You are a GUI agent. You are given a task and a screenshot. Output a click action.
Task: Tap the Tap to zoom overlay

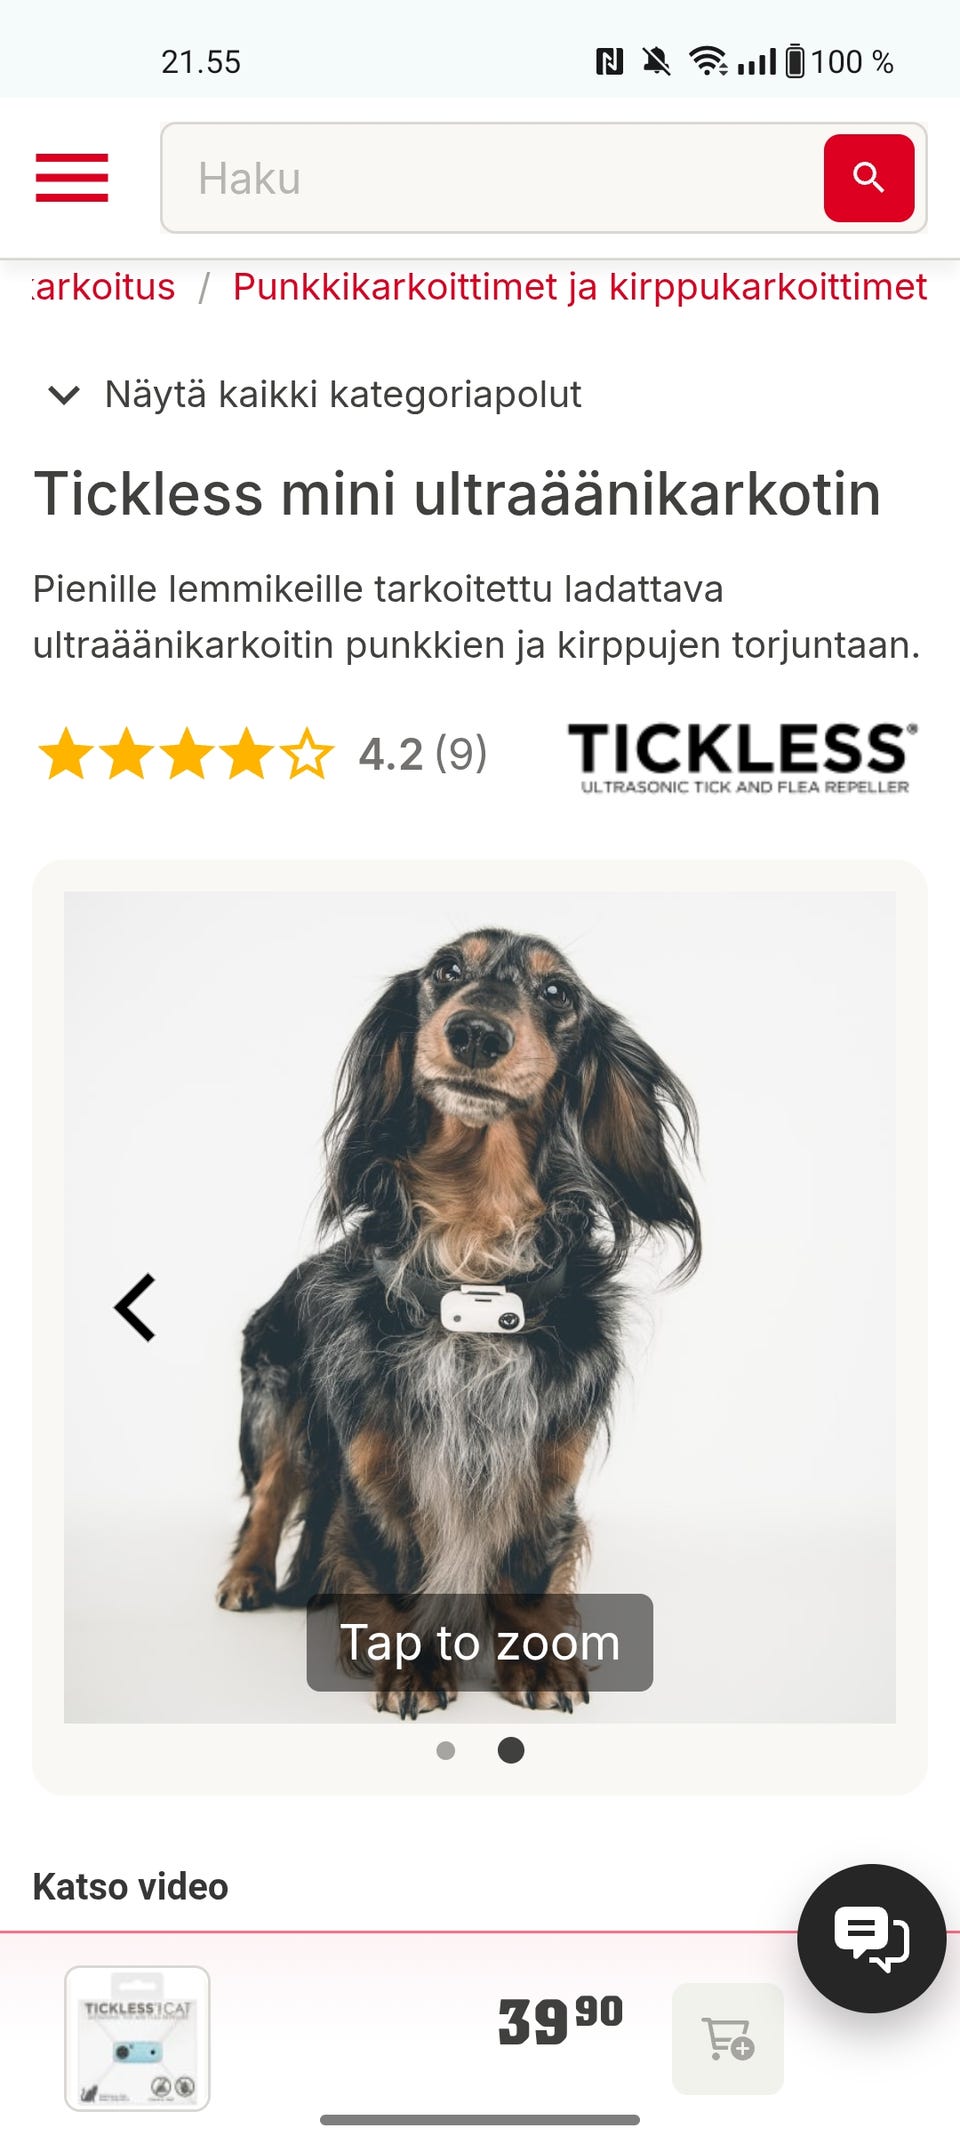coord(480,1642)
